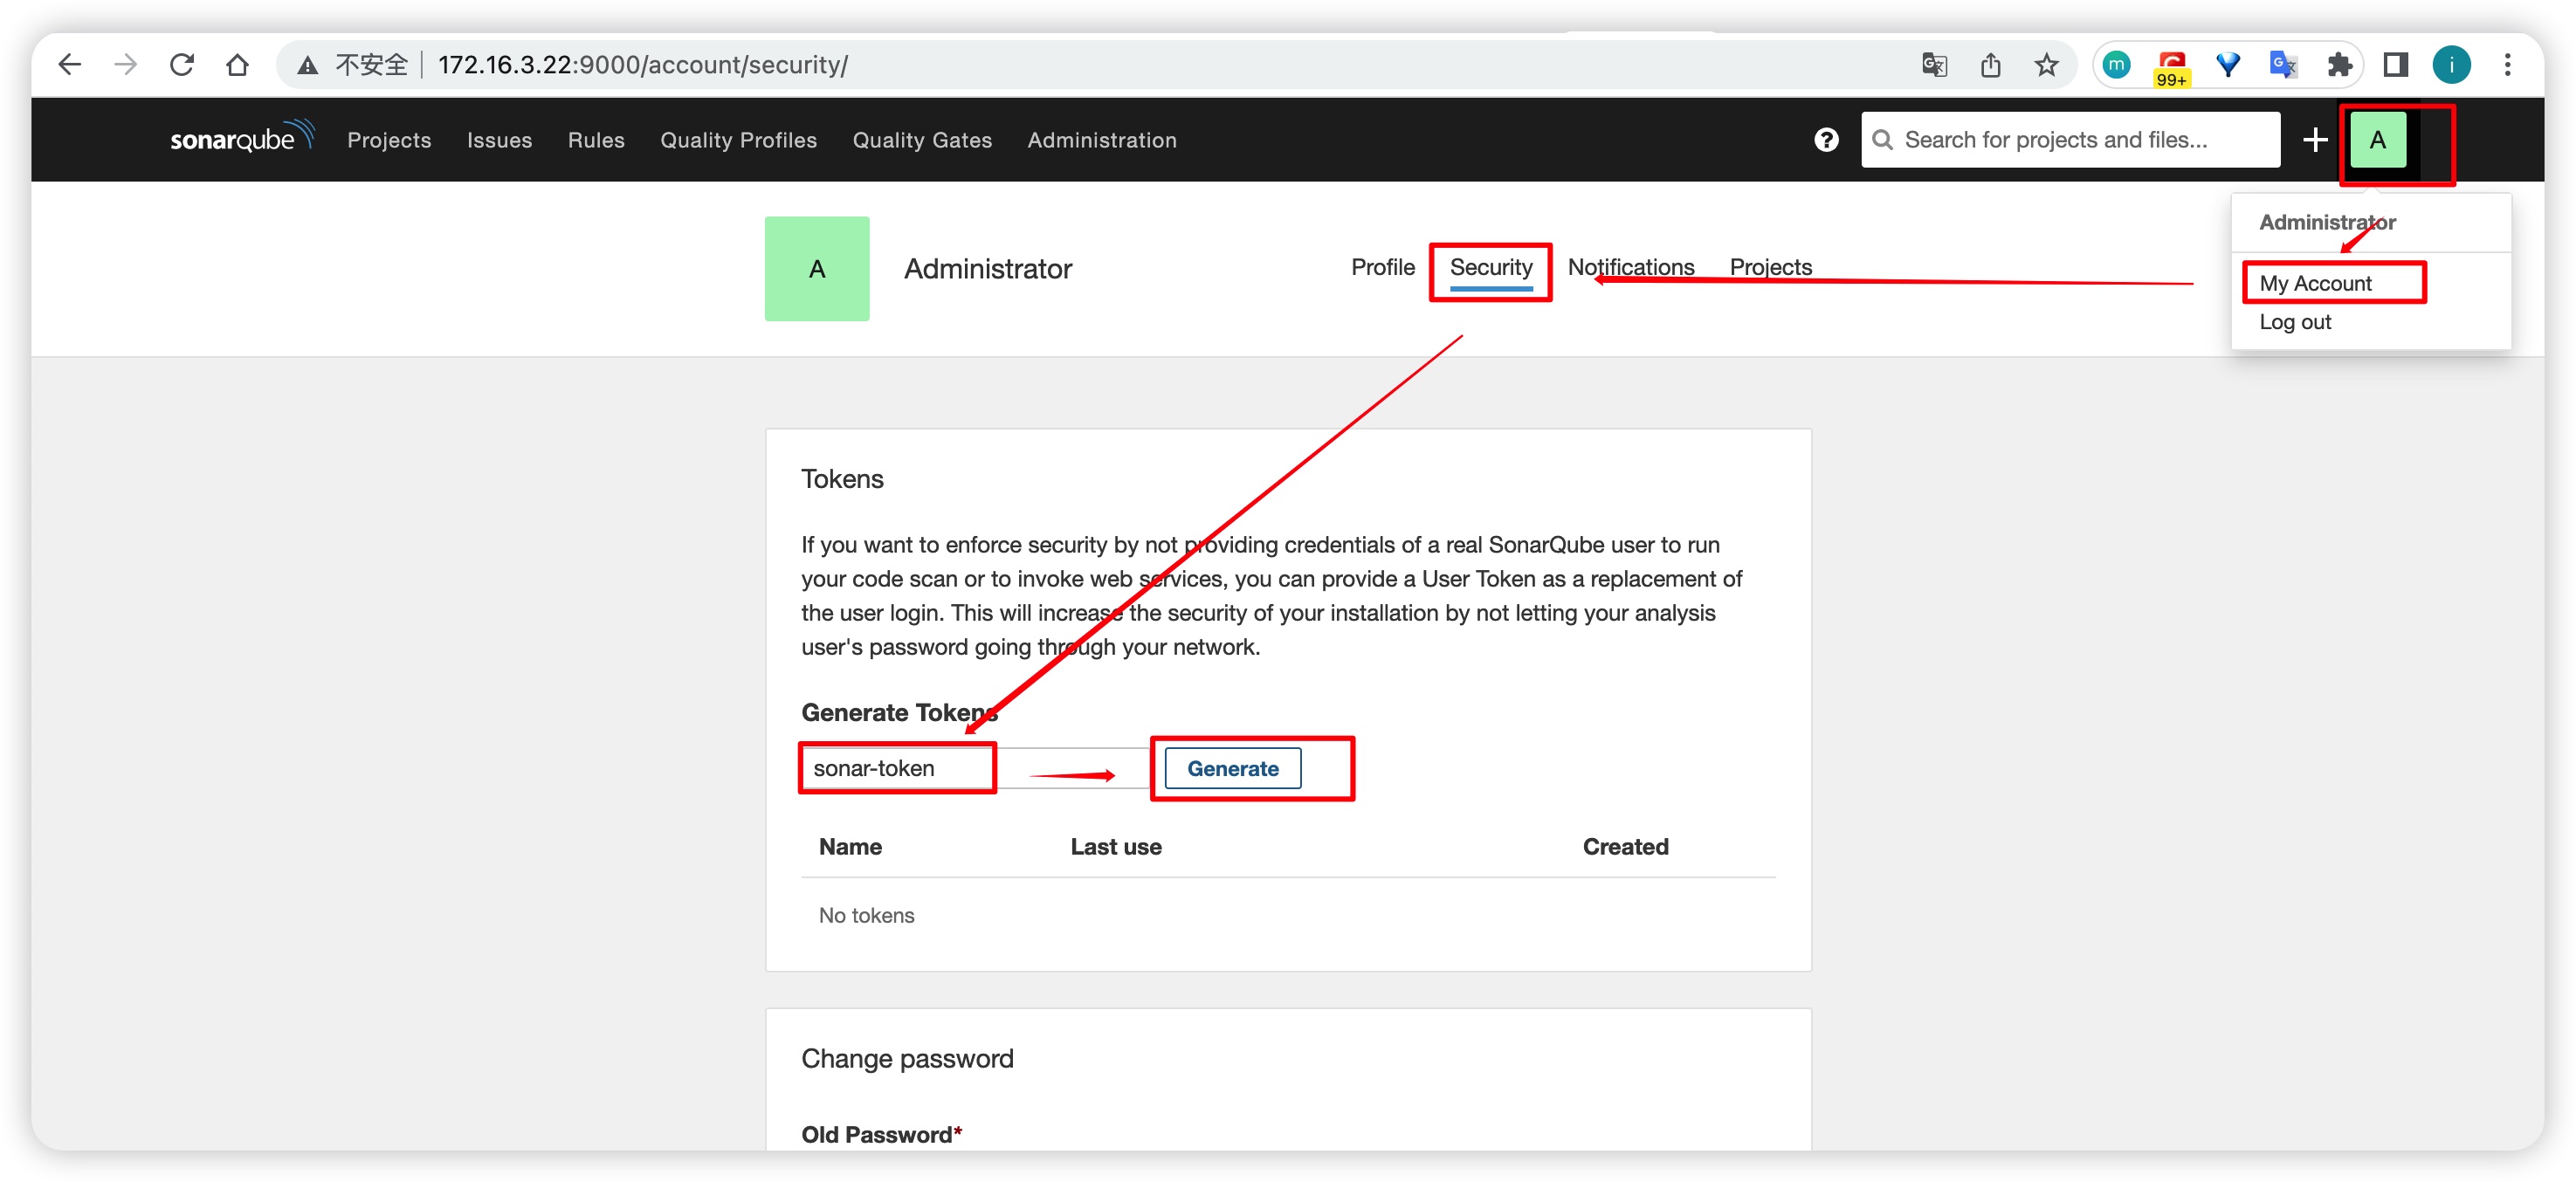Reload the page with refresh icon
The height and width of the screenshot is (1182, 2576).
(x=182, y=65)
